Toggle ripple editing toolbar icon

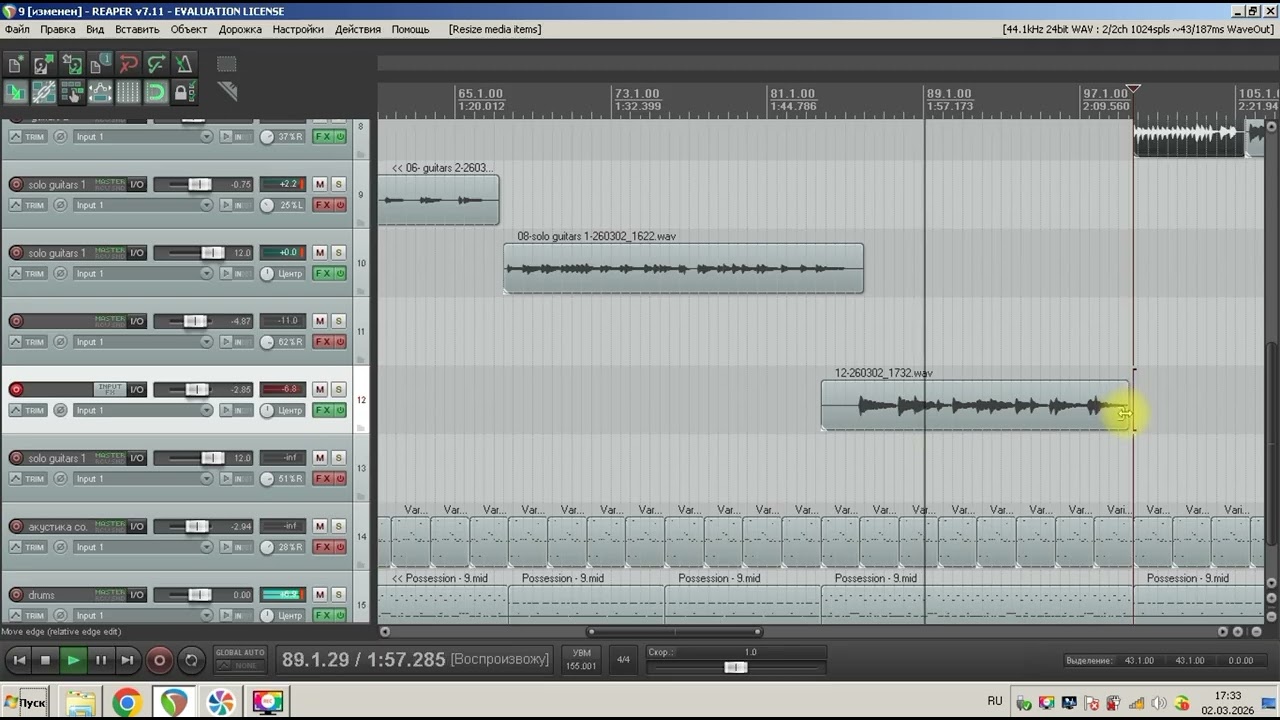72,93
